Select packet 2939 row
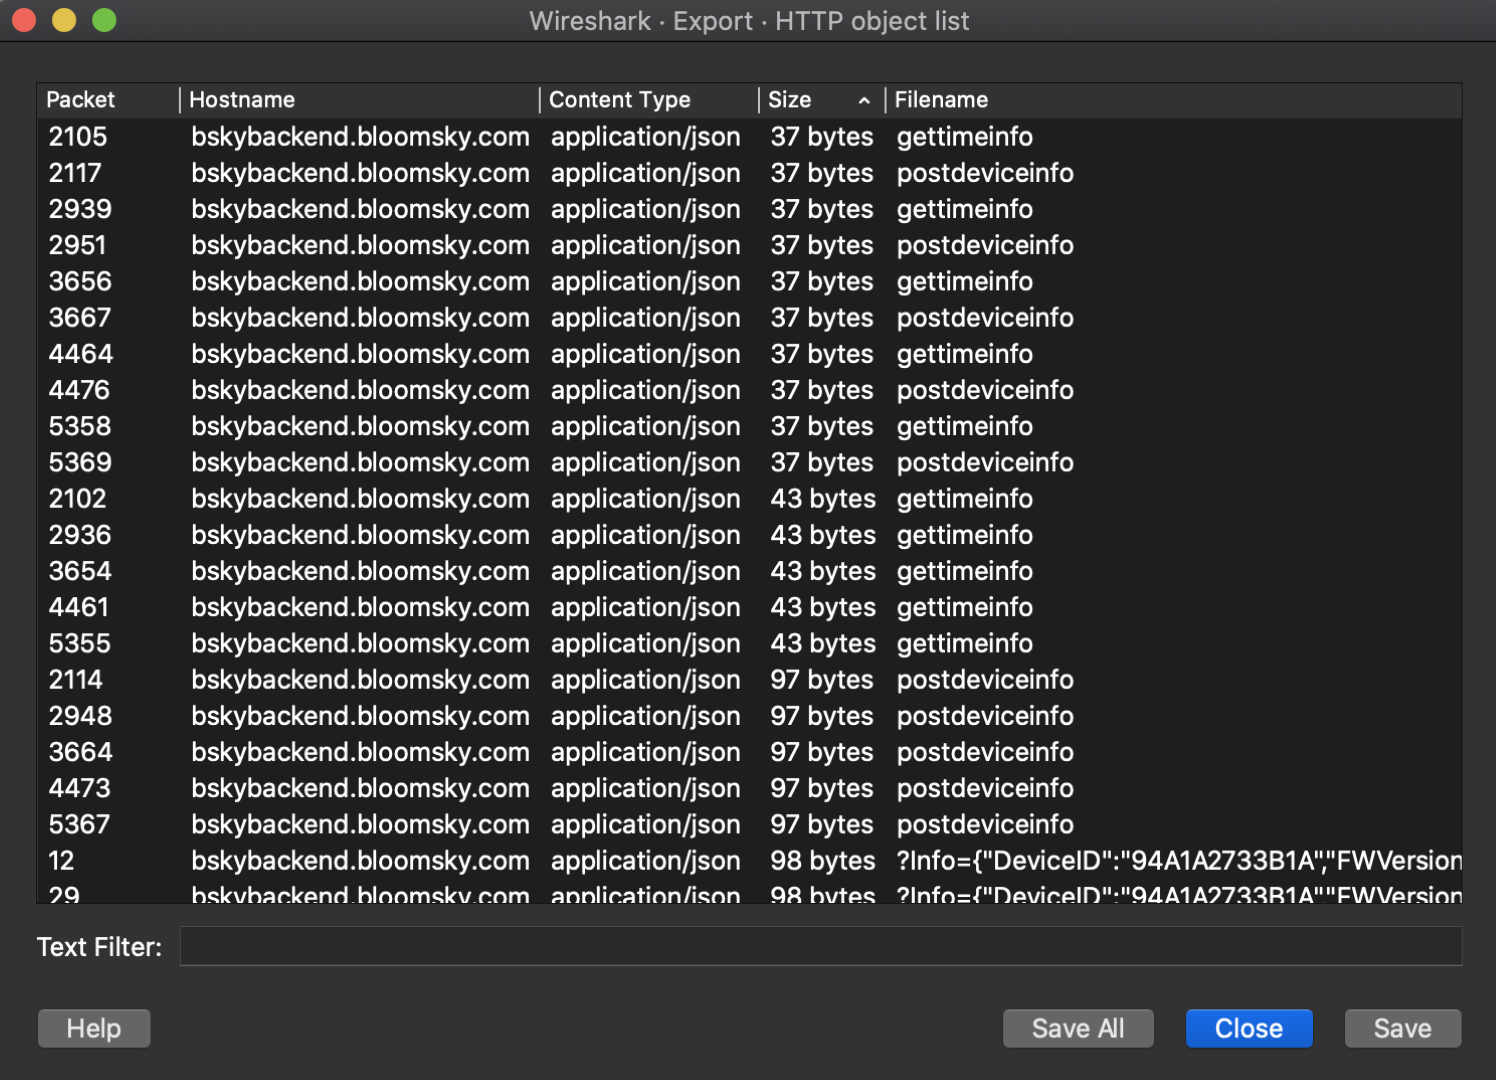1496x1080 pixels. (x=749, y=209)
